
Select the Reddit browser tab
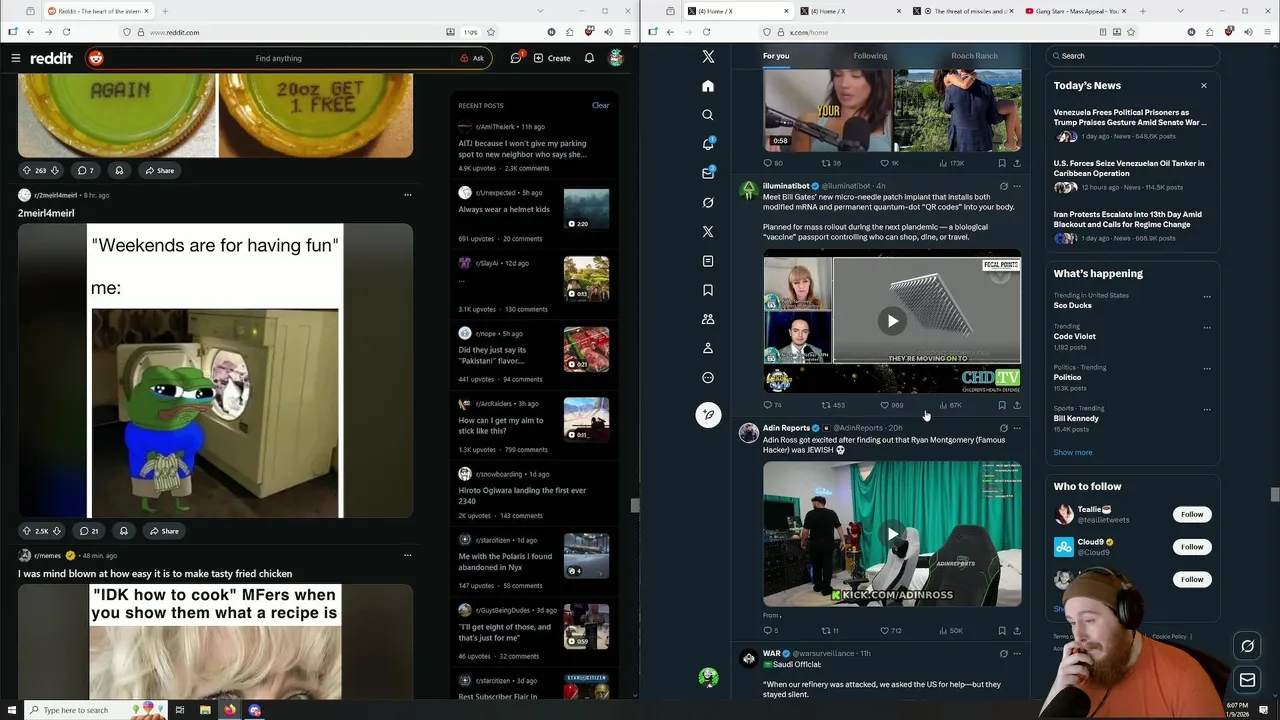[97, 11]
